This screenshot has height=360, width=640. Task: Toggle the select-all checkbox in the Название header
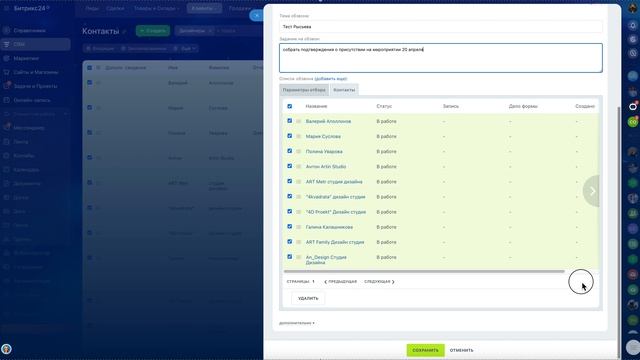coord(289,106)
